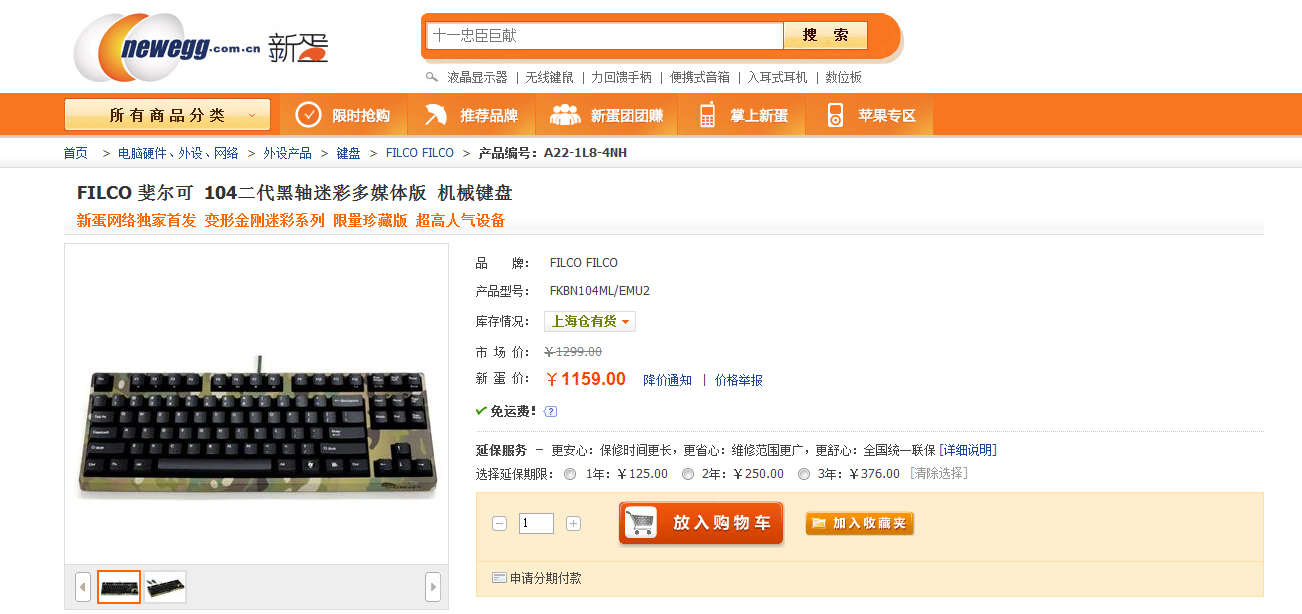Select 1年 ¥125.00 extended warranty
Viewport: 1302px width, 614px height.
(570, 474)
